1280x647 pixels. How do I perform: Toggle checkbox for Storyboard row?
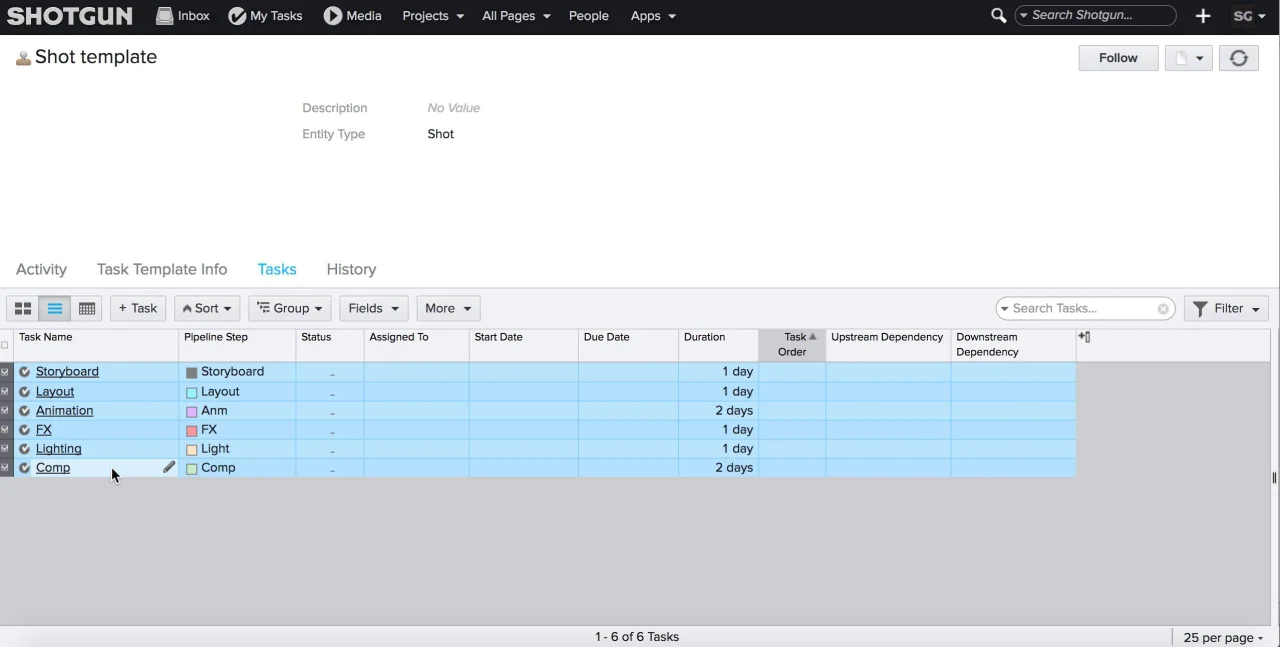pos(5,372)
